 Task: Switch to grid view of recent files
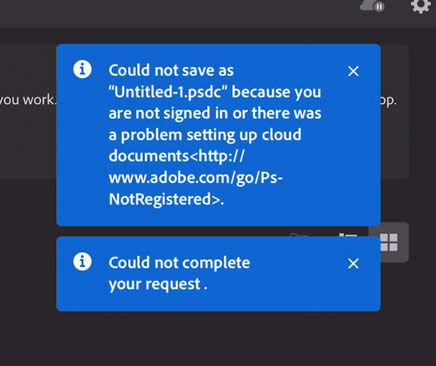click(389, 242)
